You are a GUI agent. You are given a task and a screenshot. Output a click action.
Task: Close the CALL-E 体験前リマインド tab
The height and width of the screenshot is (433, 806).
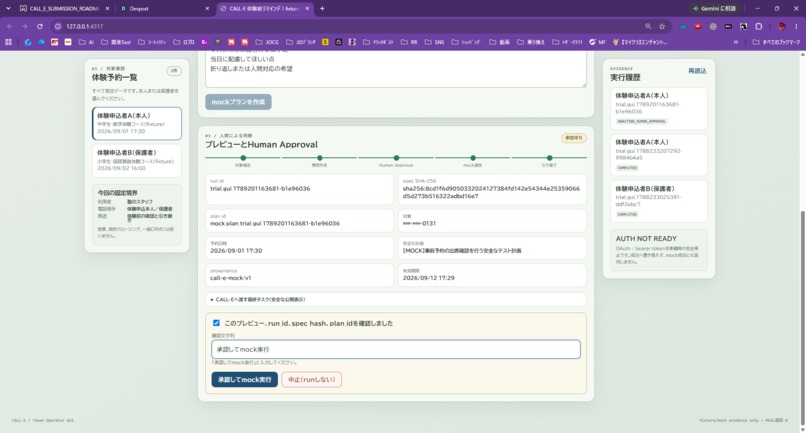[x=307, y=9]
